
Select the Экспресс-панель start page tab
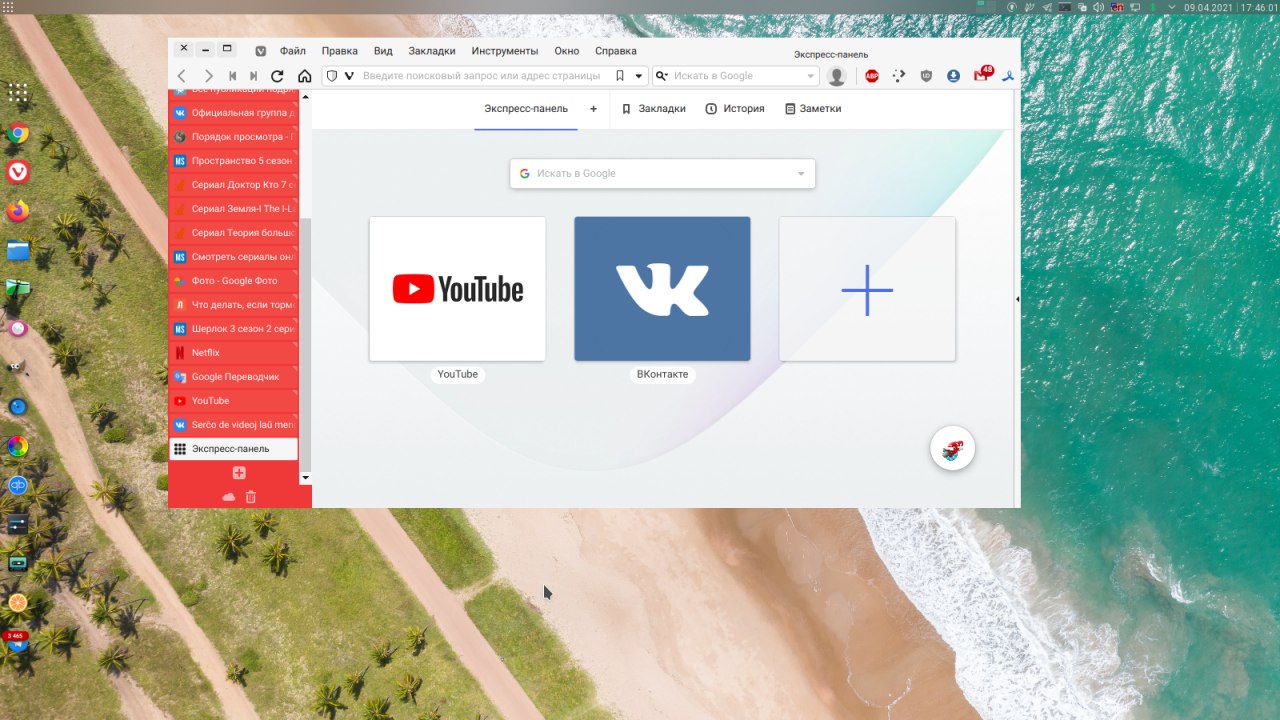[x=526, y=108]
